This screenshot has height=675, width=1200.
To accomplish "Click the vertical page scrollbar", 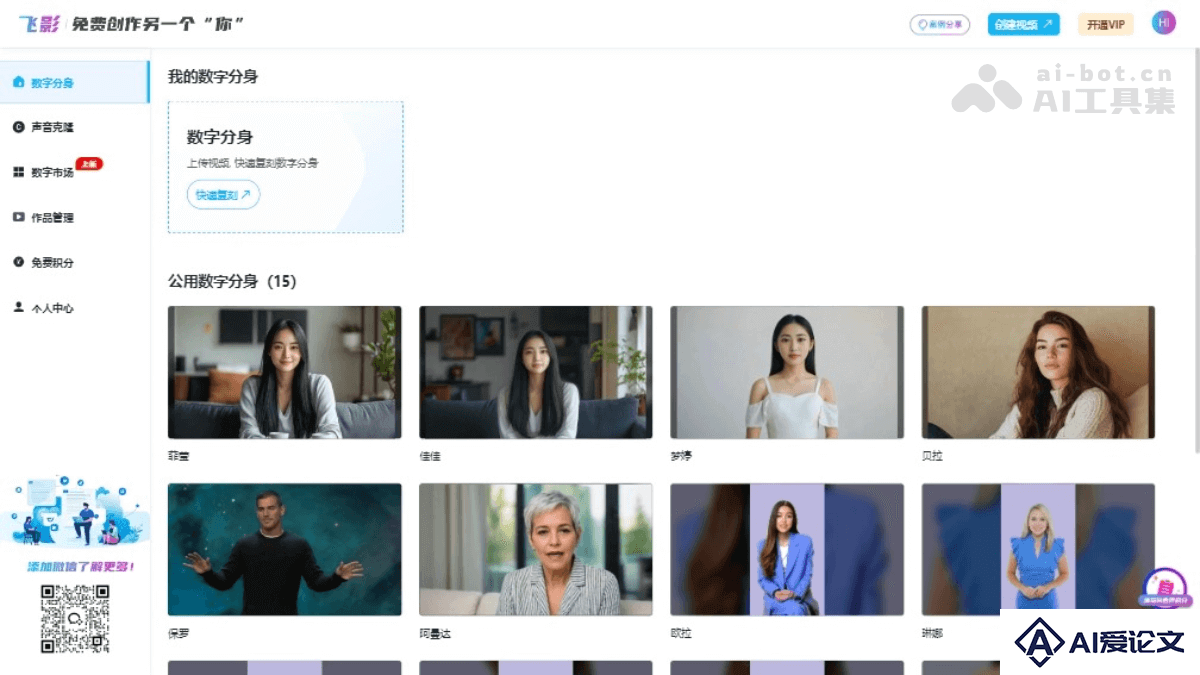I will point(1196,250).
